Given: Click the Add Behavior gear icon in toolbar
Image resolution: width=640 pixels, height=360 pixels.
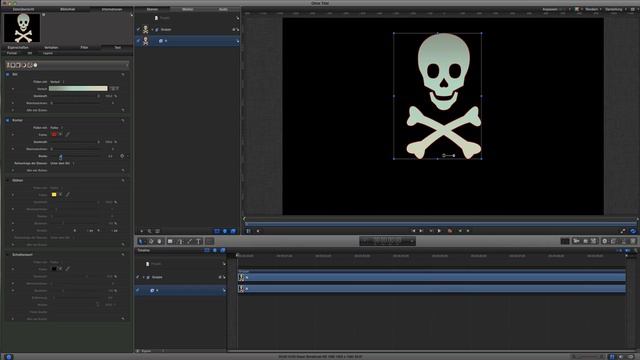Looking at the screenshot, I should point(605,241).
